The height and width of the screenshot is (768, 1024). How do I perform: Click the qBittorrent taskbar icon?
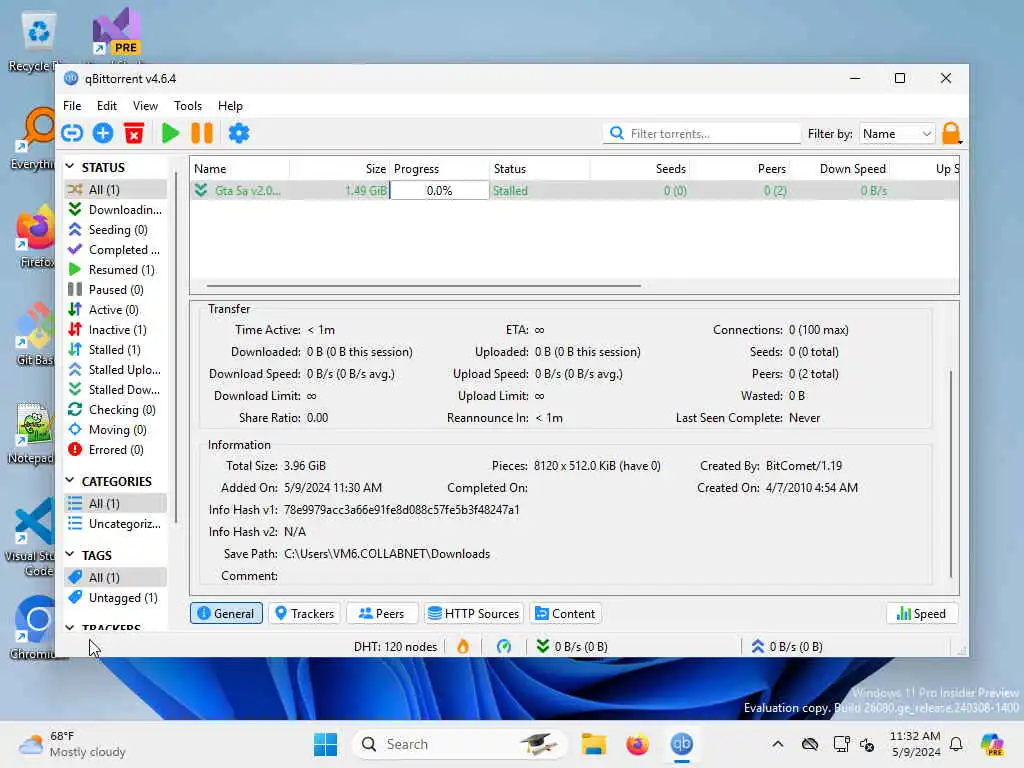(x=682, y=744)
